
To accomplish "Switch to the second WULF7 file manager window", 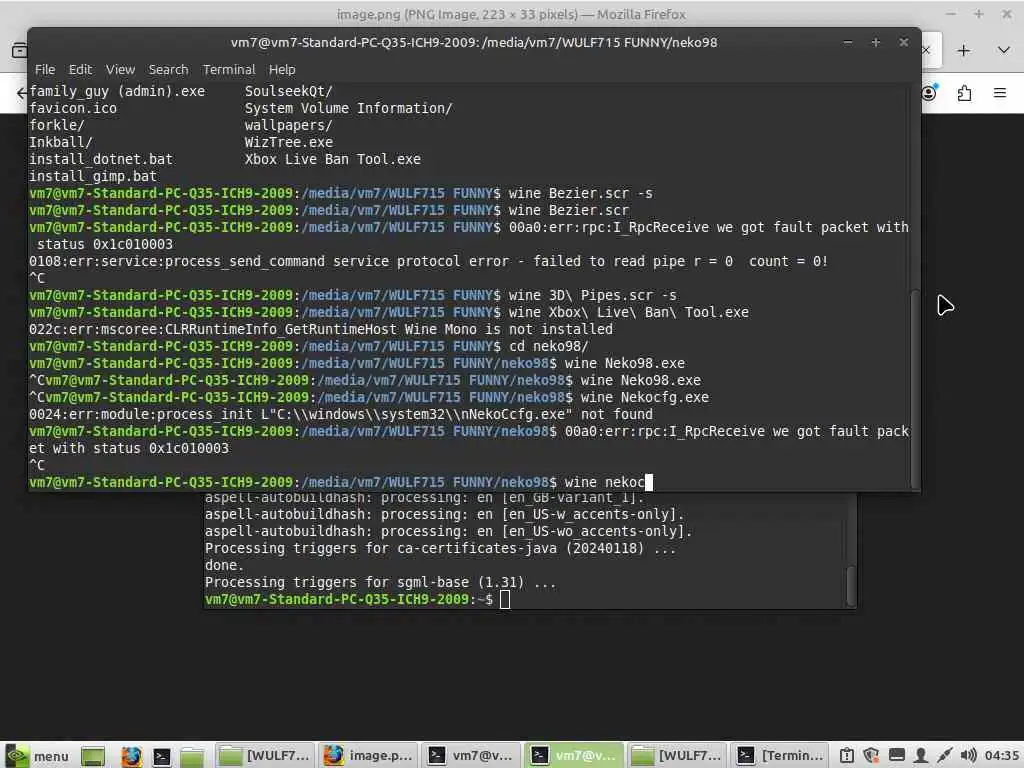I will click(x=677, y=756).
